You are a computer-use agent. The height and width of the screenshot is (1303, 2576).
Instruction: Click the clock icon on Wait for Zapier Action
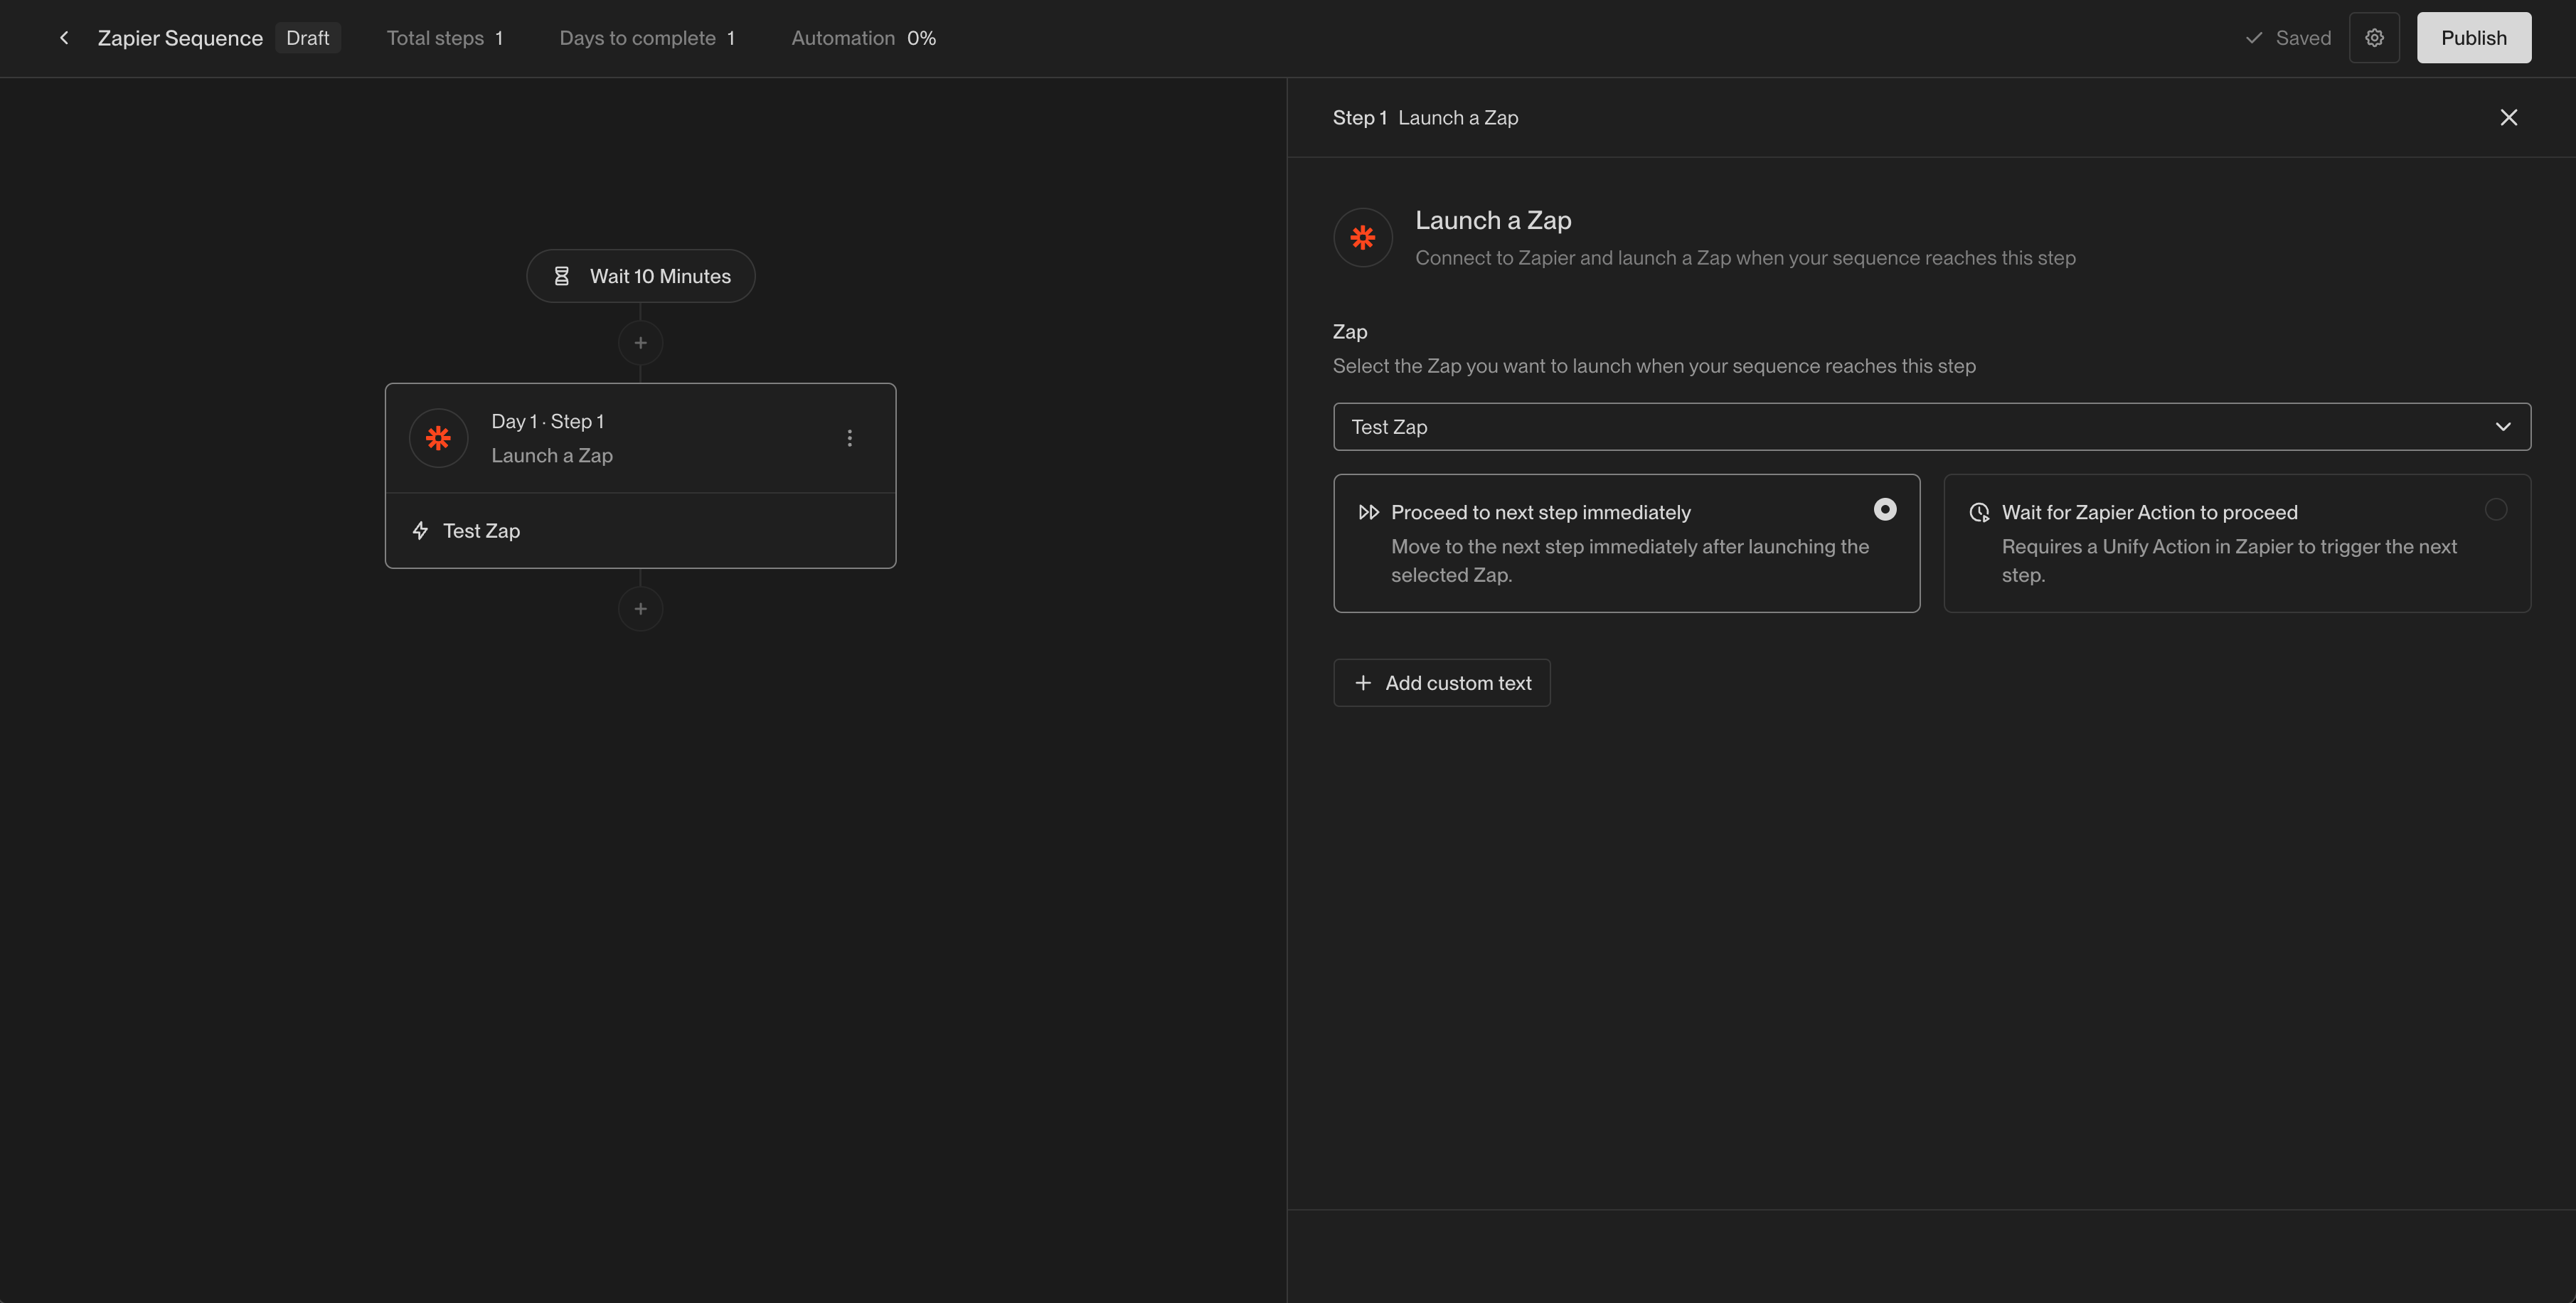coord(1980,511)
